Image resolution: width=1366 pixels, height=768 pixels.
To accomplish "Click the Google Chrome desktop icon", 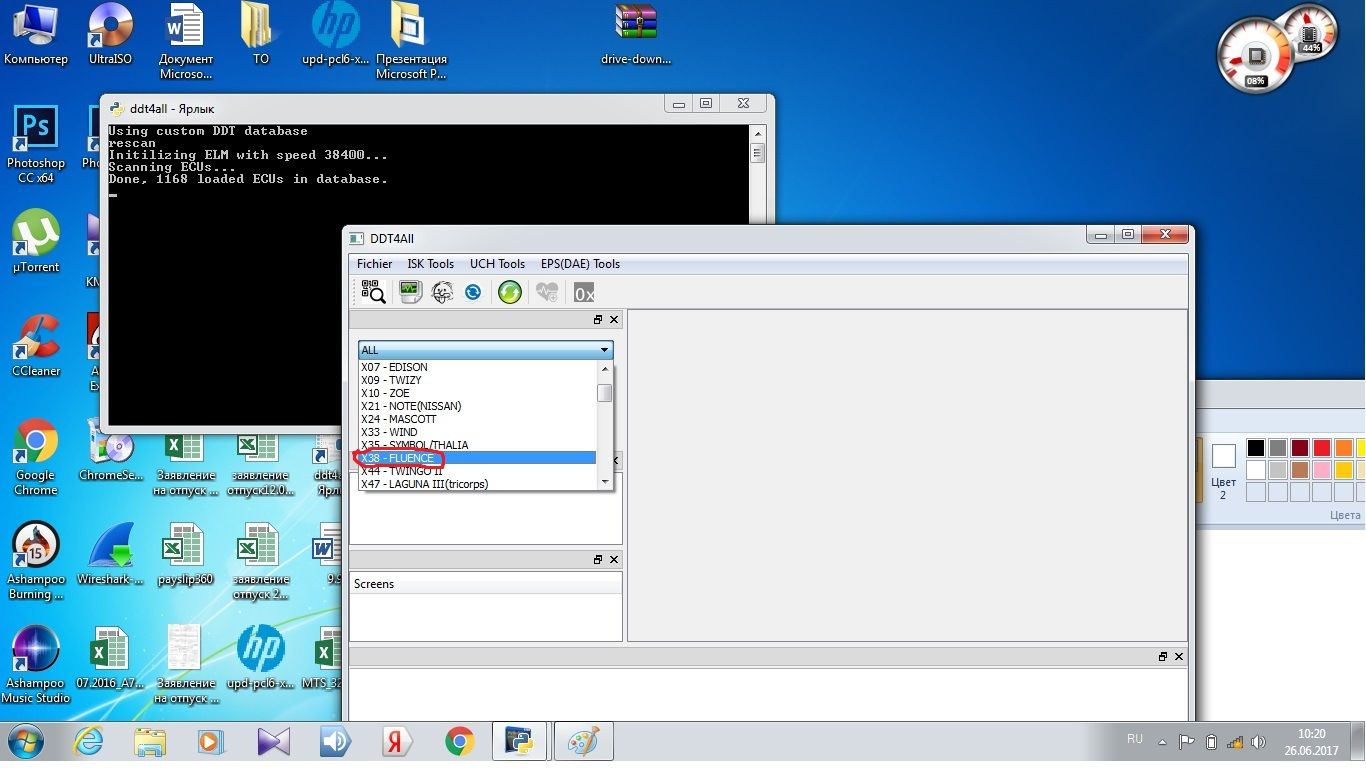I will (35, 456).
